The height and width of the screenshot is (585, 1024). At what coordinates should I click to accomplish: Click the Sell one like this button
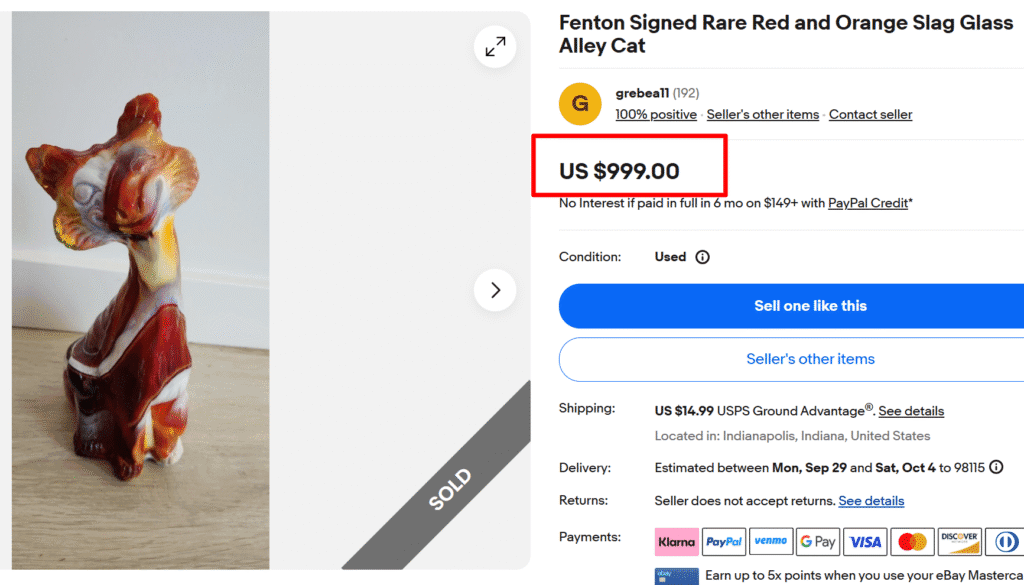click(810, 306)
